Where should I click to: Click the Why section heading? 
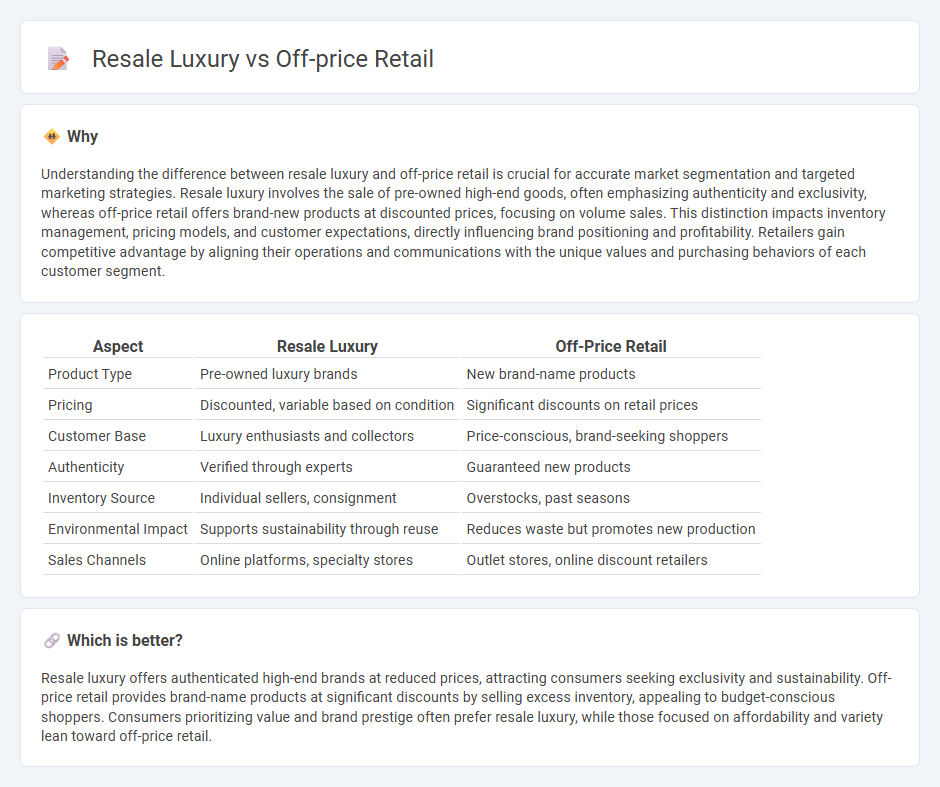(82, 137)
